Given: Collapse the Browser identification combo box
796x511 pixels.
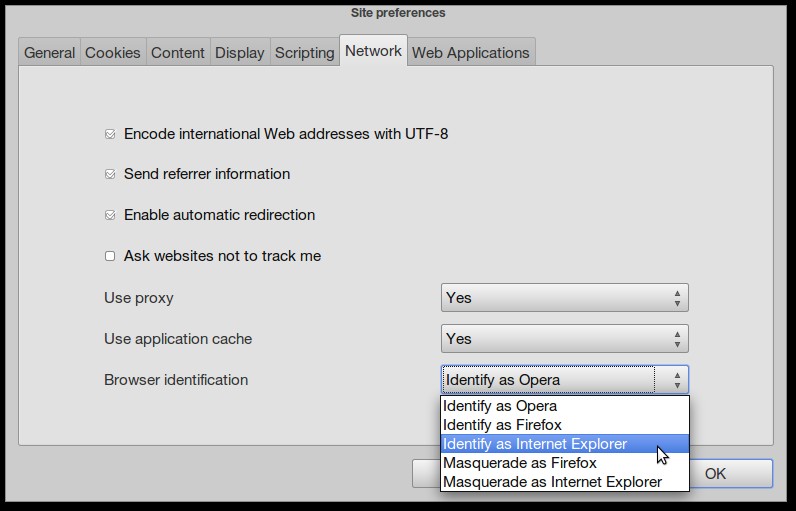Looking at the screenshot, I should [564, 380].
